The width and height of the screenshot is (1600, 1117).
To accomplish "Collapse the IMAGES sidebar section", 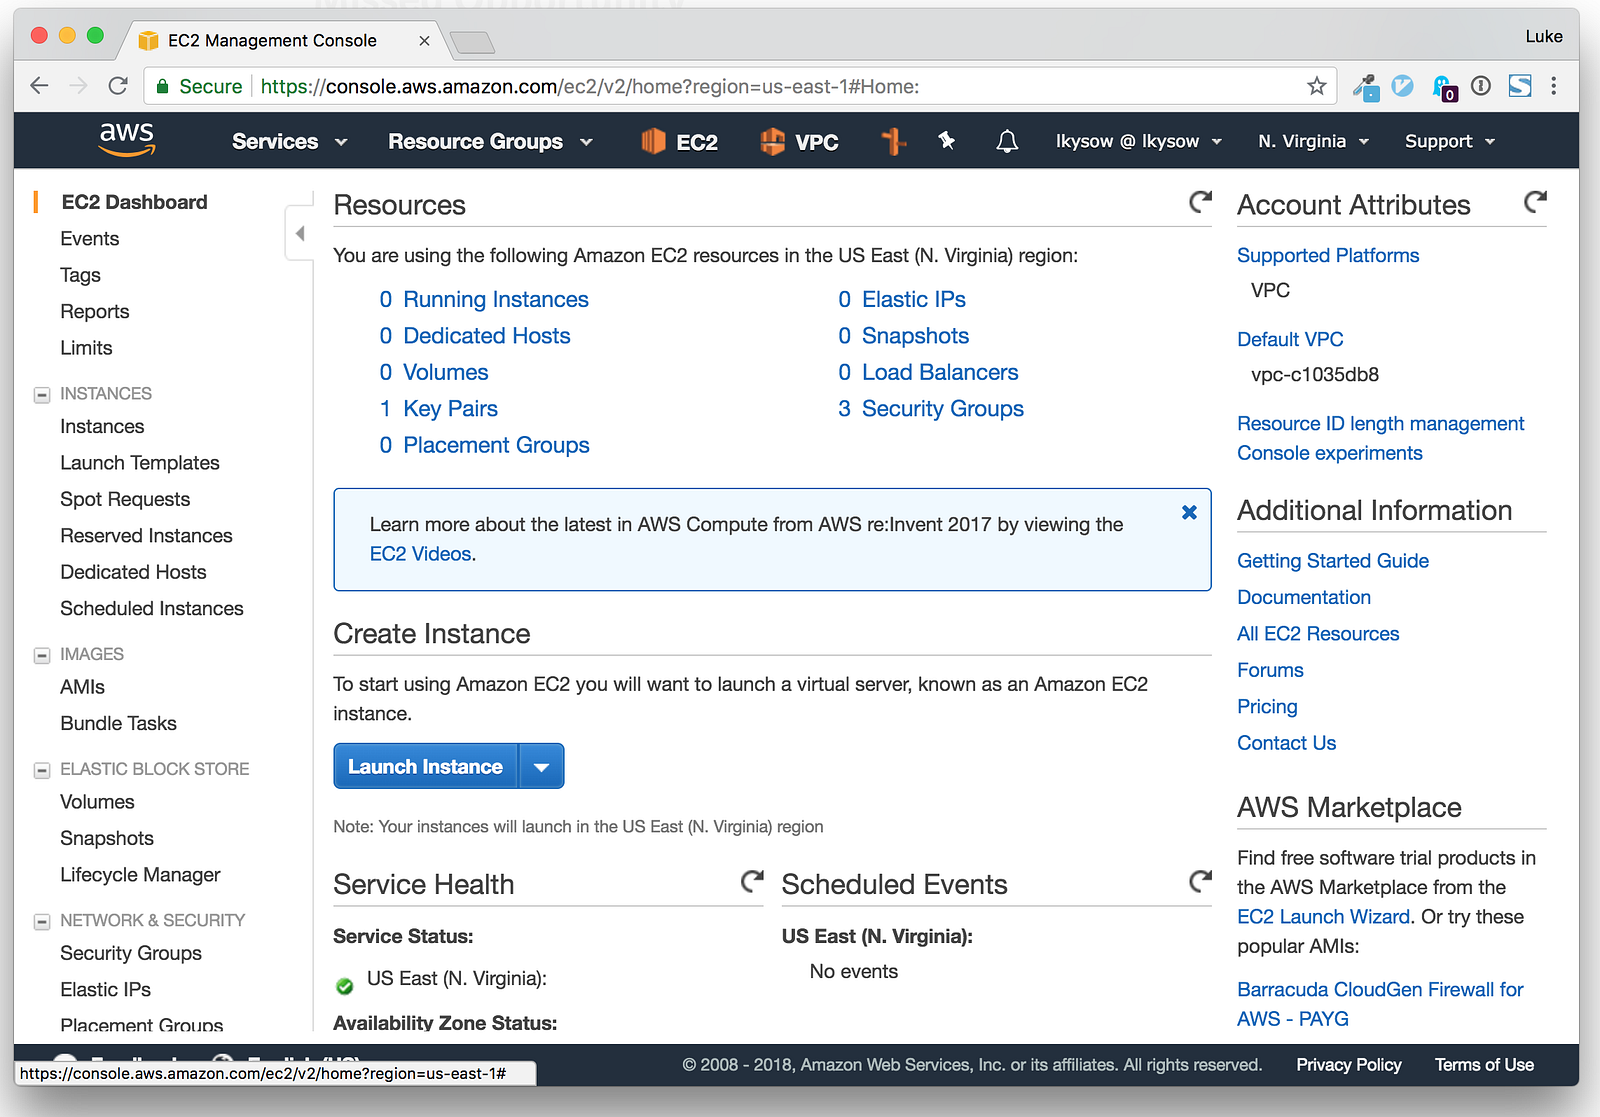I will (42, 656).
